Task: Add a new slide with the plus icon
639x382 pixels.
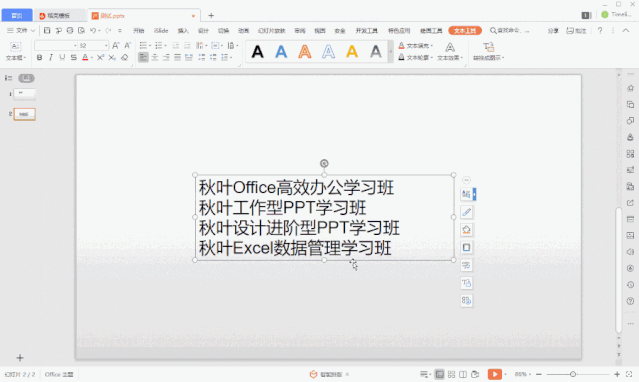Action: tap(20, 358)
